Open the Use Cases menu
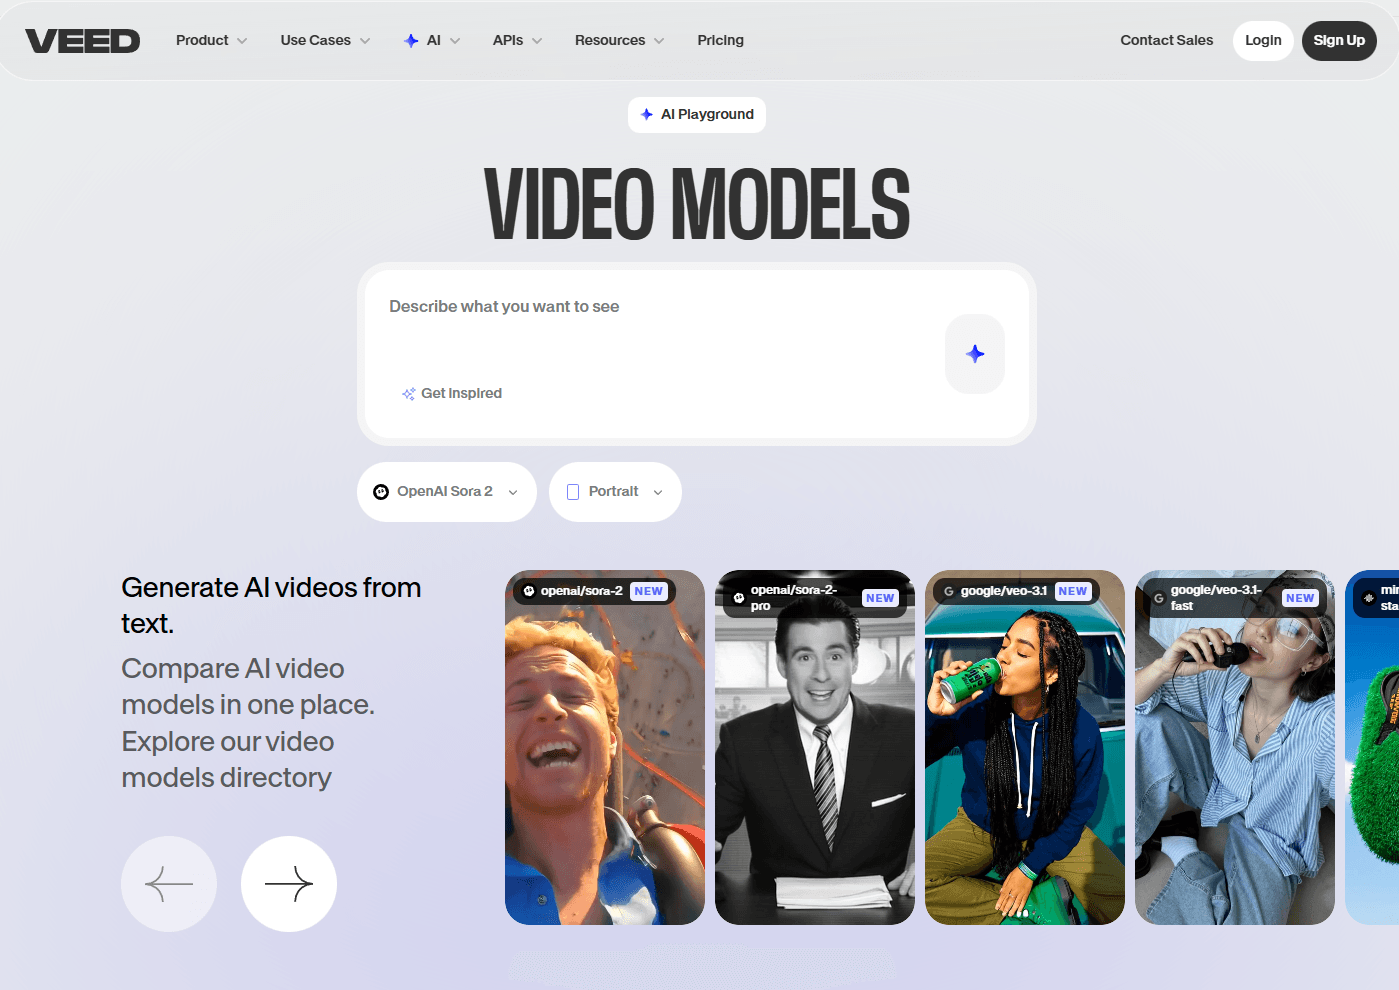This screenshot has width=1399, height=990. click(x=325, y=41)
